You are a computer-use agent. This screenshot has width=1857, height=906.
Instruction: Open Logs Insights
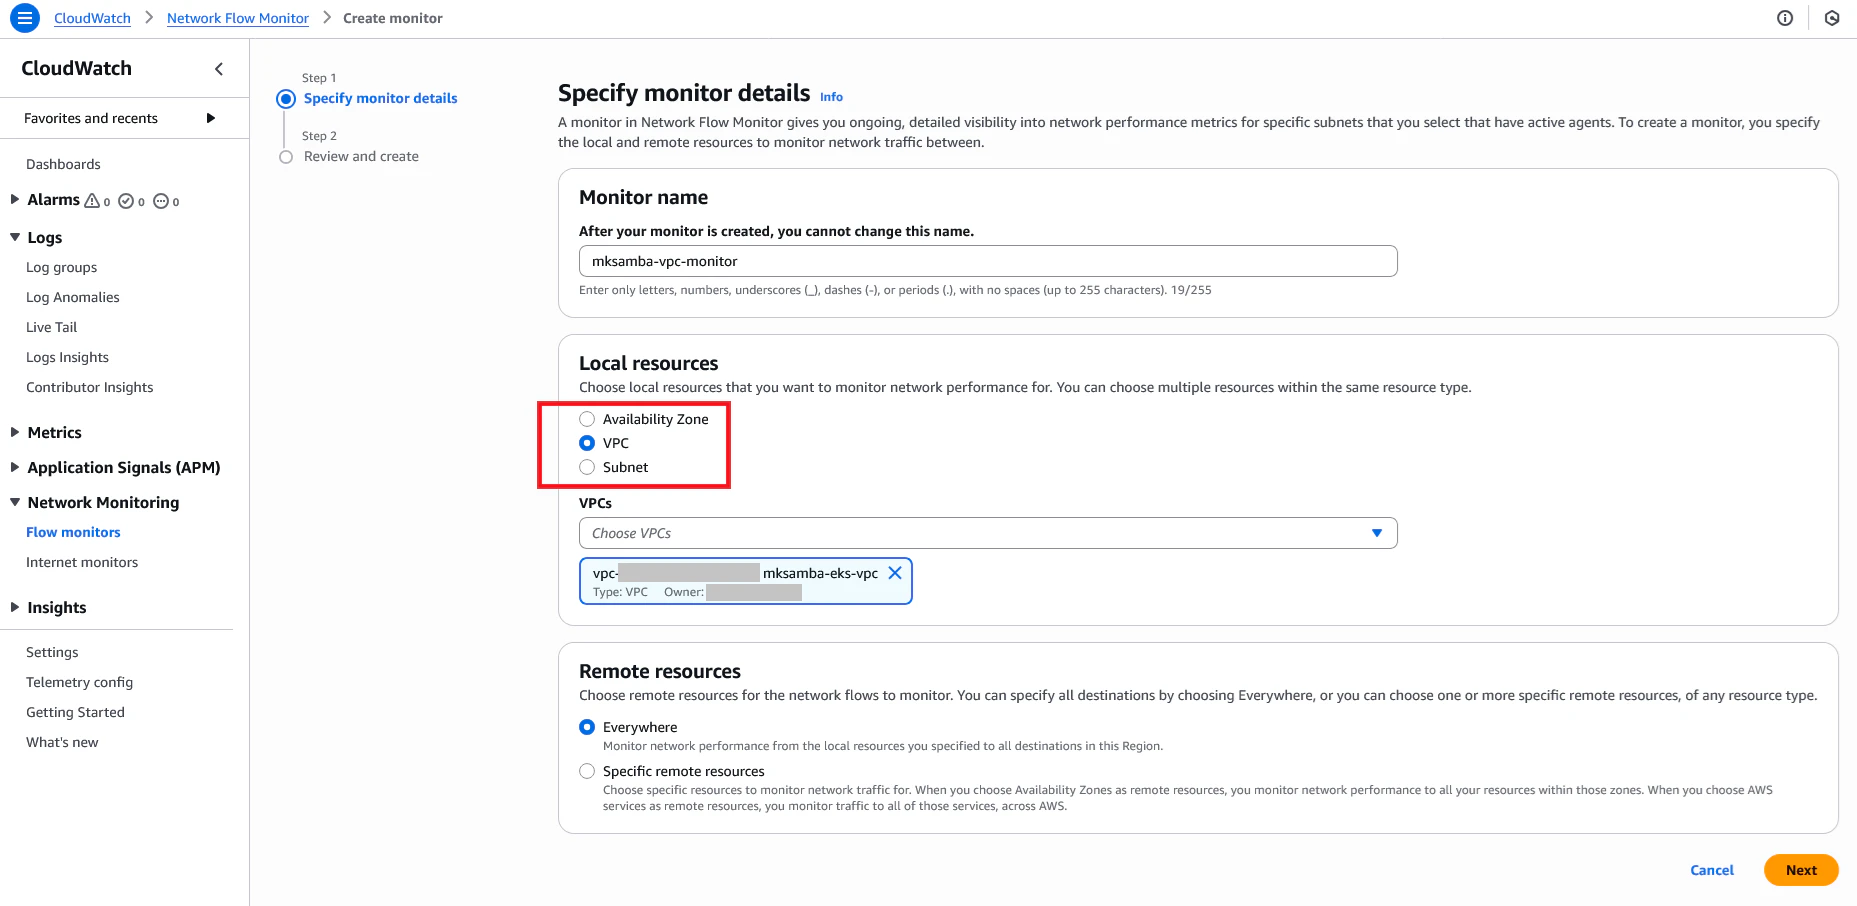click(68, 357)
